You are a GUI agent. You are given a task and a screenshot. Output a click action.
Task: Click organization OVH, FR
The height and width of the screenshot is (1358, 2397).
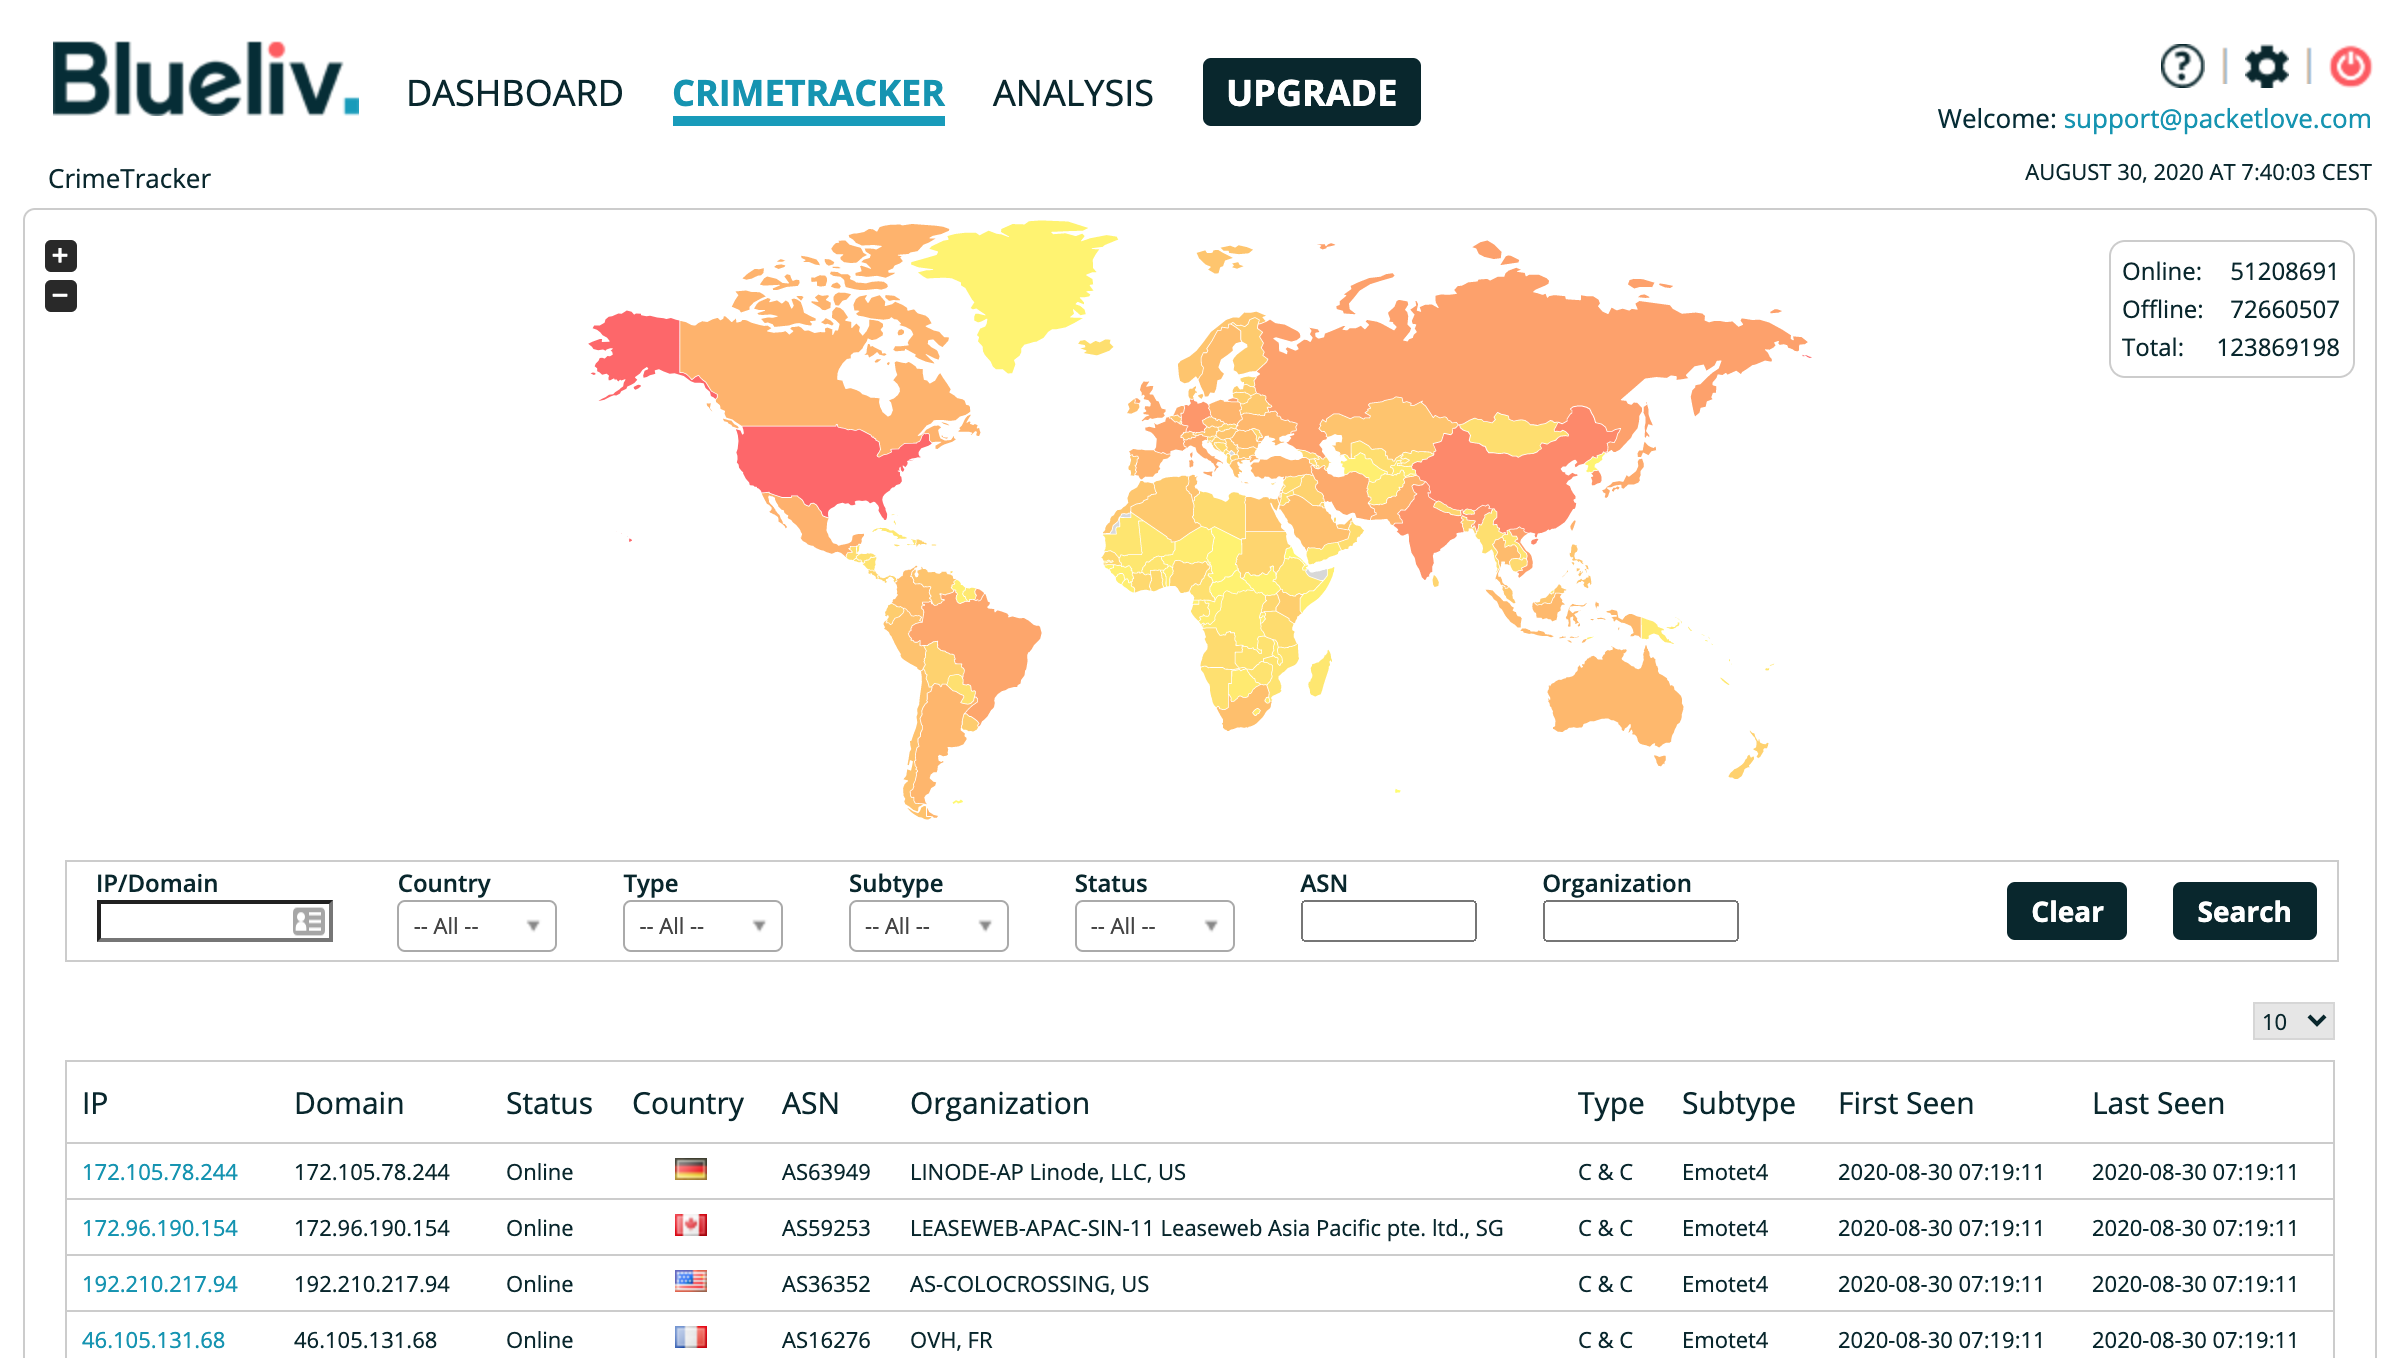951,1340
